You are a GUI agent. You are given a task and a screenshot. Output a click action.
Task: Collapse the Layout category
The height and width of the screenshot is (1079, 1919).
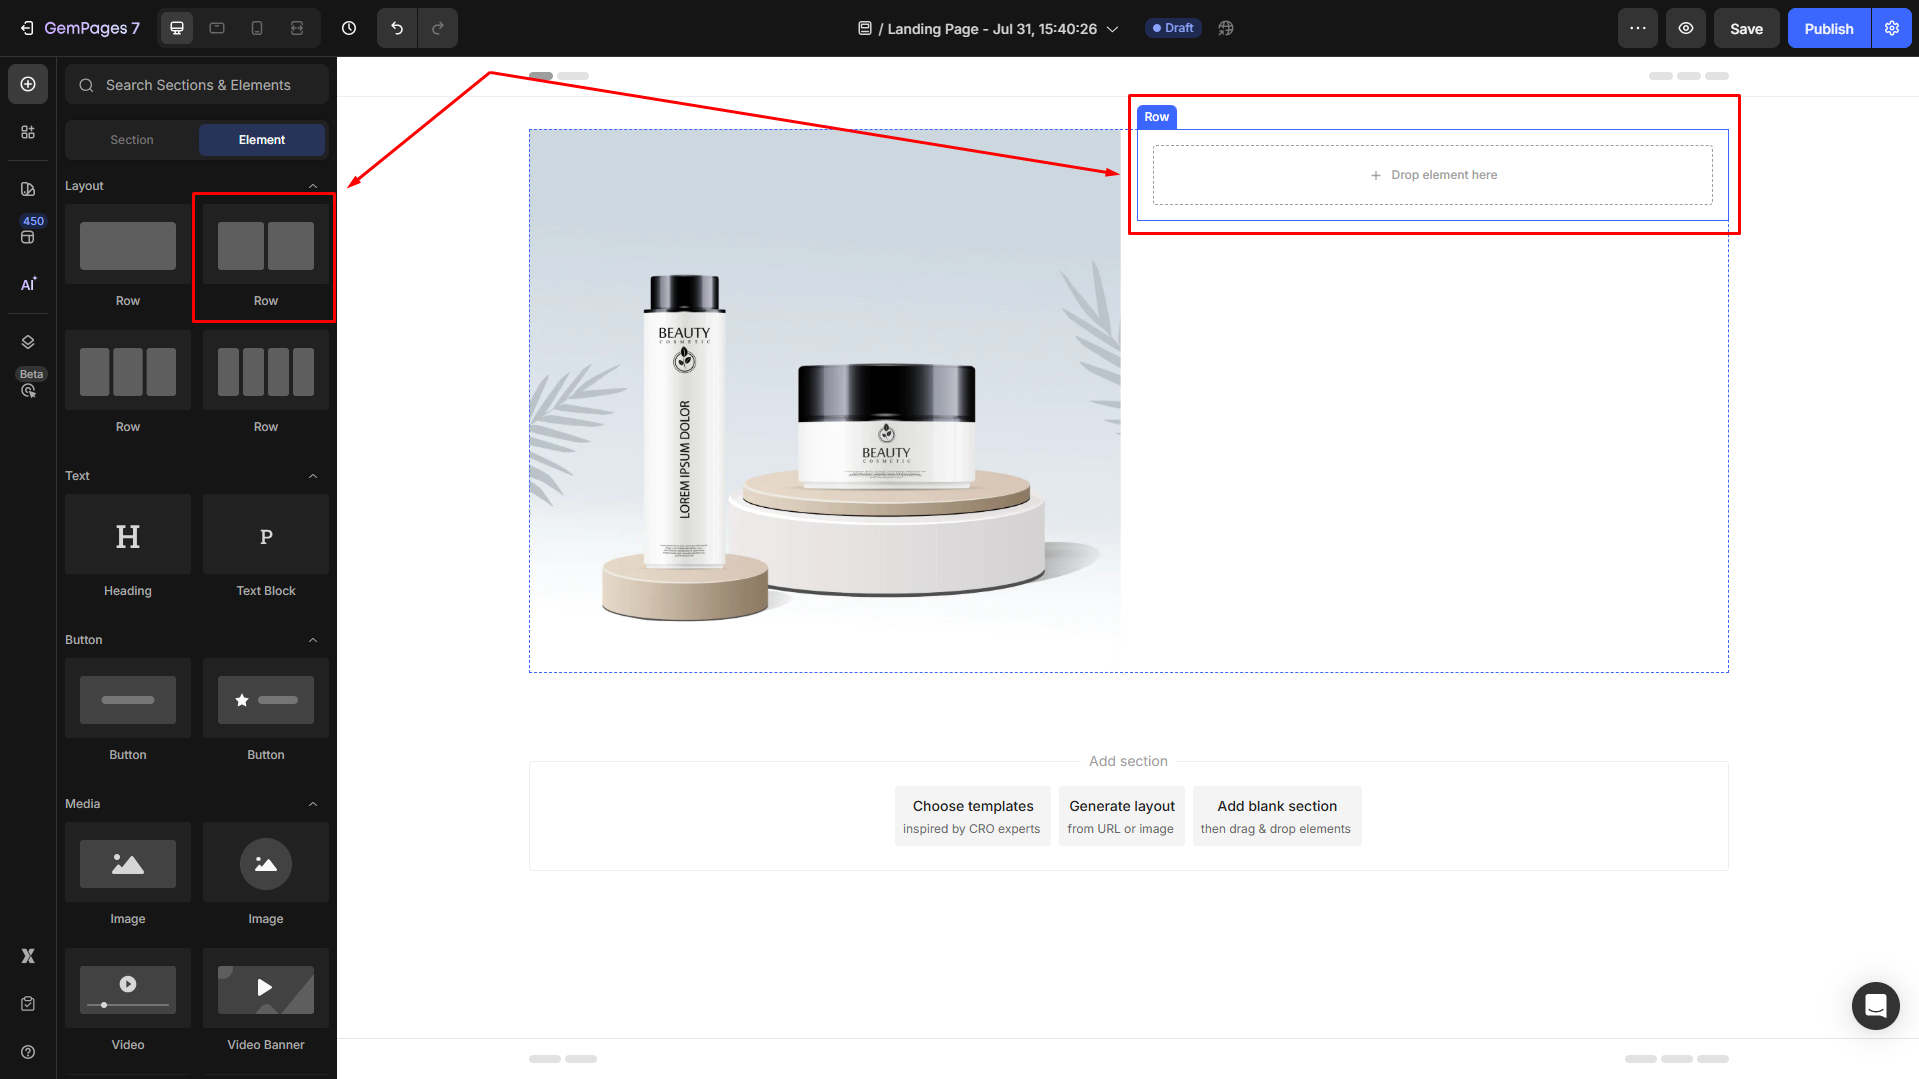tap(313, 186)
